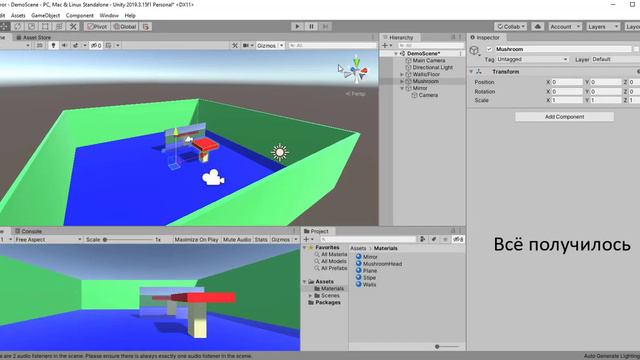The image size is (640, 360).
Task: Toggle Mute Audio in Game view
Action: 237,240
